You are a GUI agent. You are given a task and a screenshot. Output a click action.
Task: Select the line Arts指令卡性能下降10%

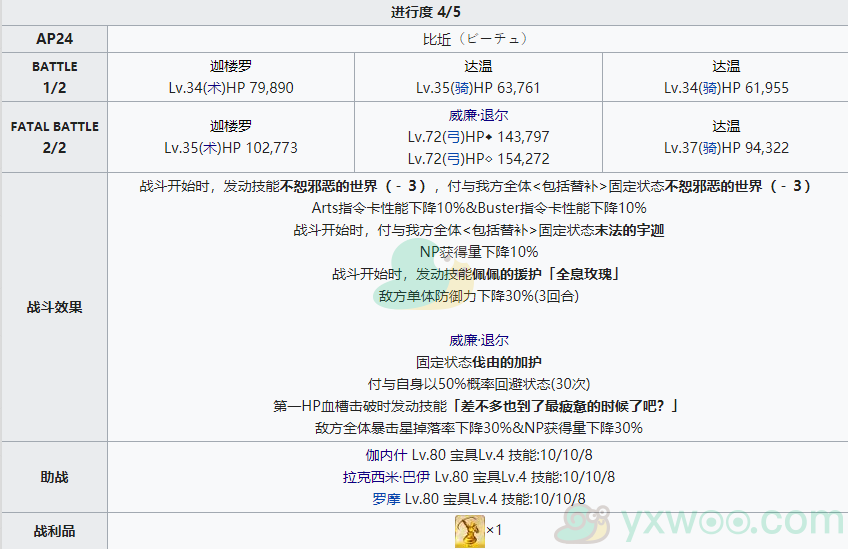pos(479,208)
